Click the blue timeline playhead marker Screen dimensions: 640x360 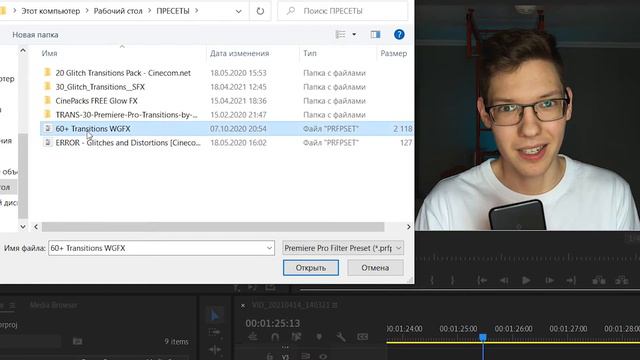tap(483, 337)
